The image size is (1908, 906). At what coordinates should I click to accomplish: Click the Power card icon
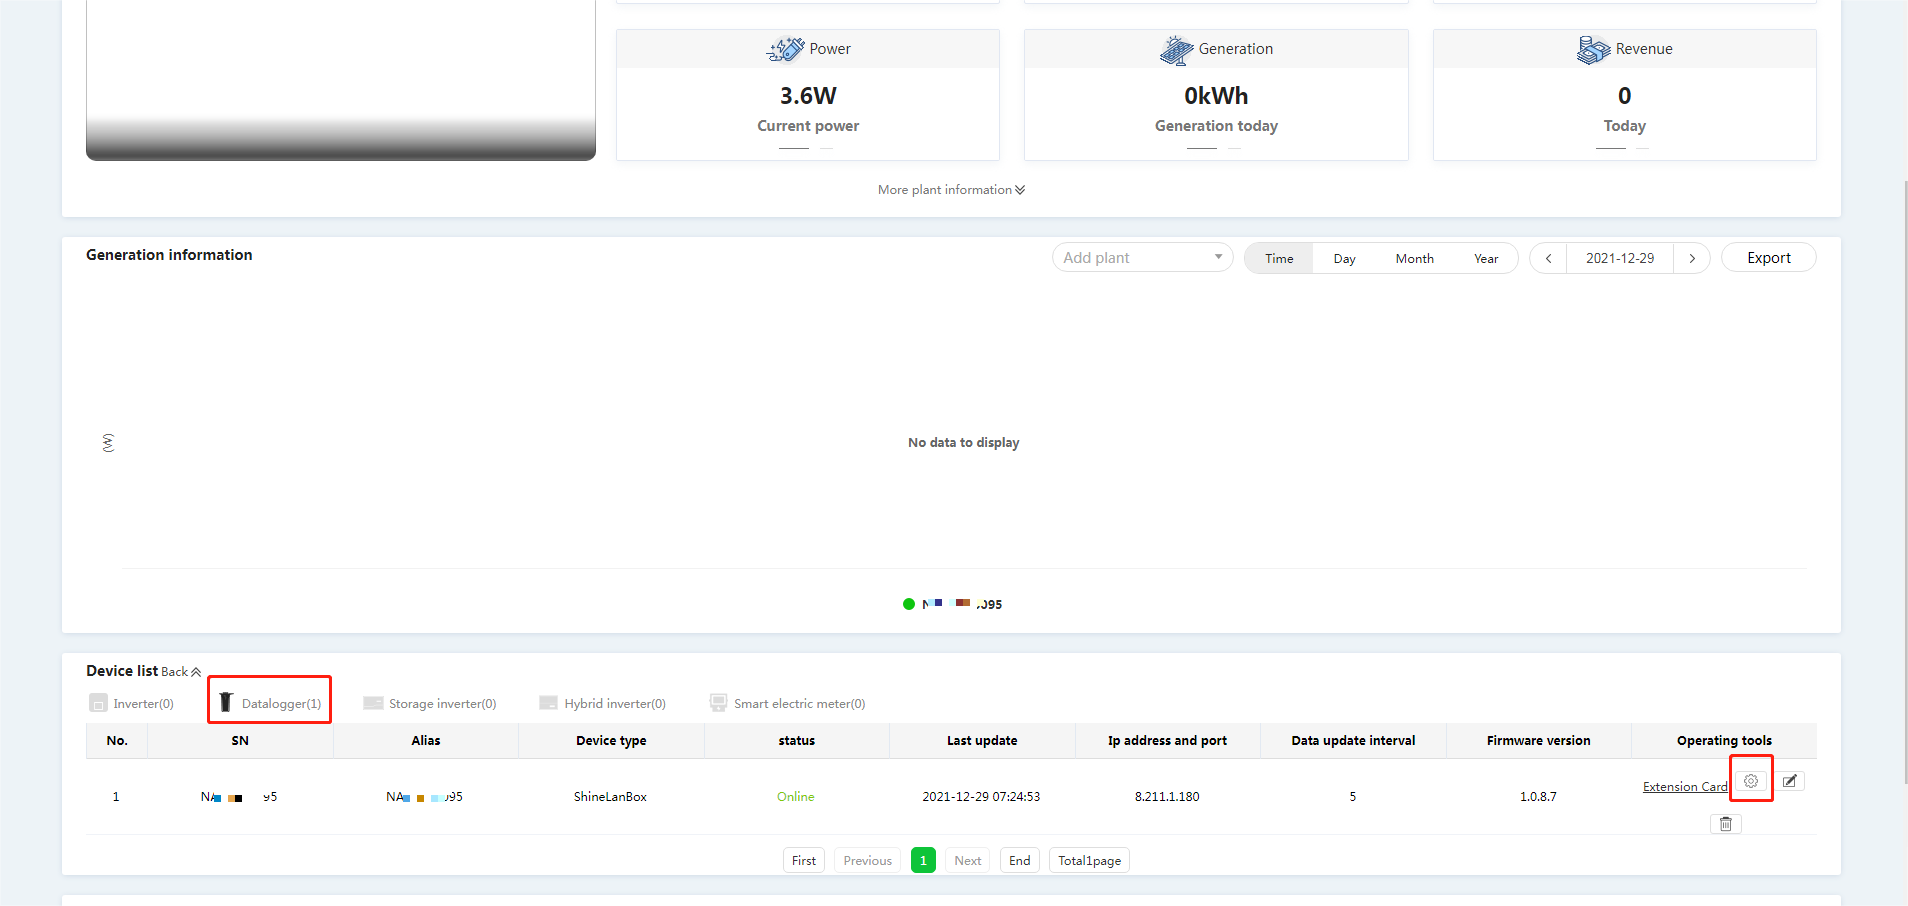(785, 49)
